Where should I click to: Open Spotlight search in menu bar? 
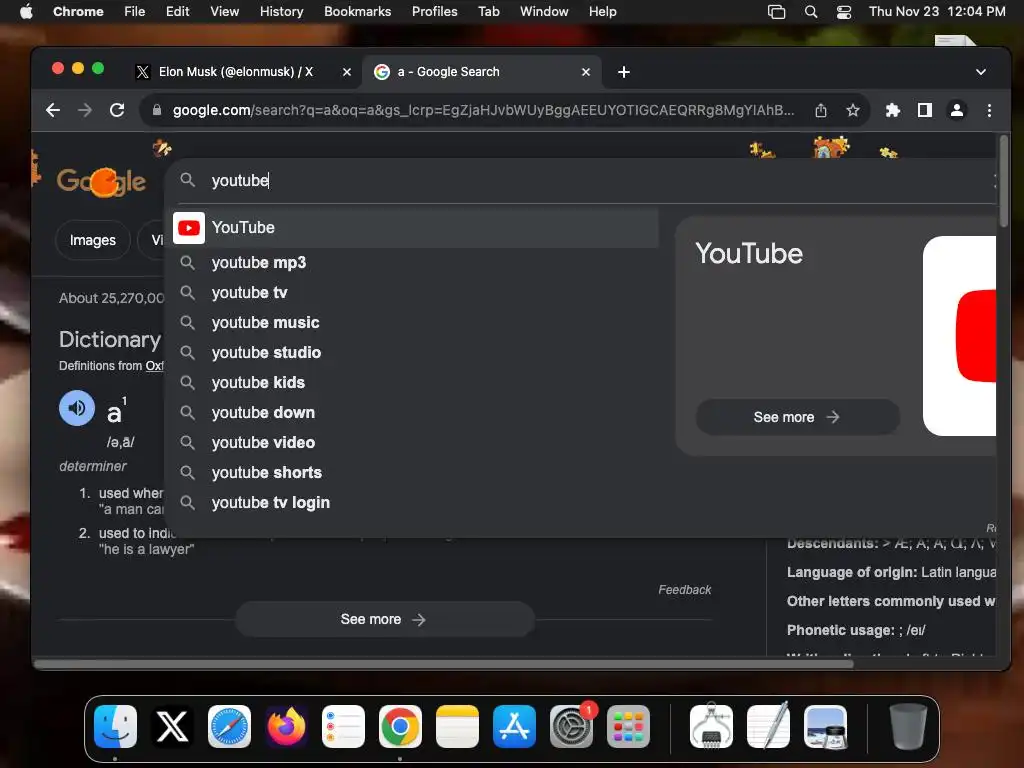810,12
